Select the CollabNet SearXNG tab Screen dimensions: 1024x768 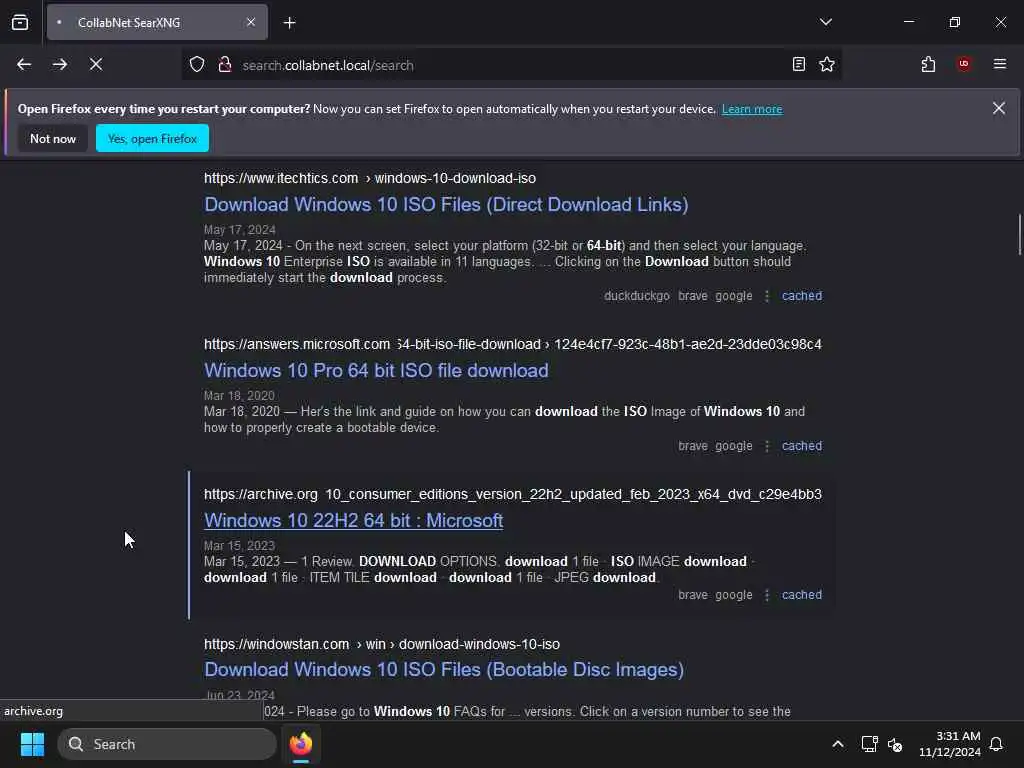[x=157, y=22]
